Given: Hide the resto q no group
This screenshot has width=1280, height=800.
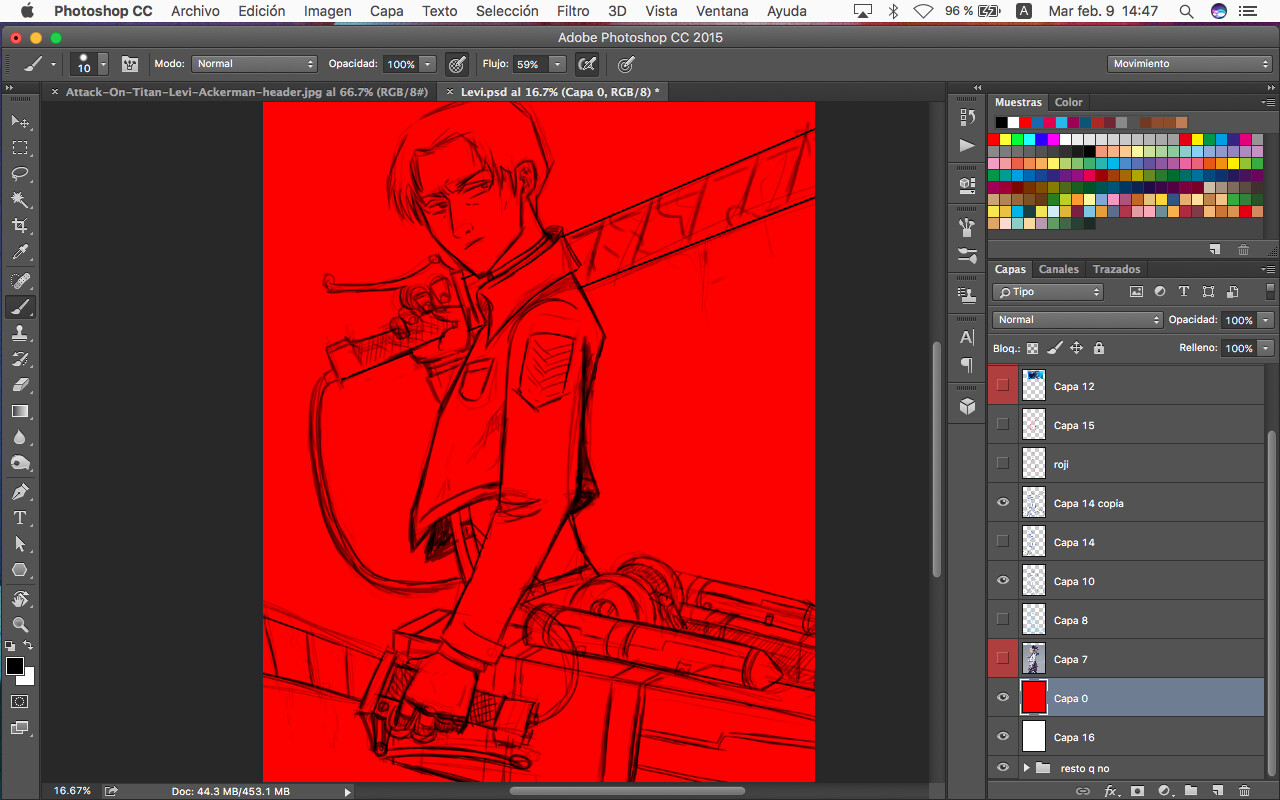Looking at the screenshot, I should (x=1003, y=768).
